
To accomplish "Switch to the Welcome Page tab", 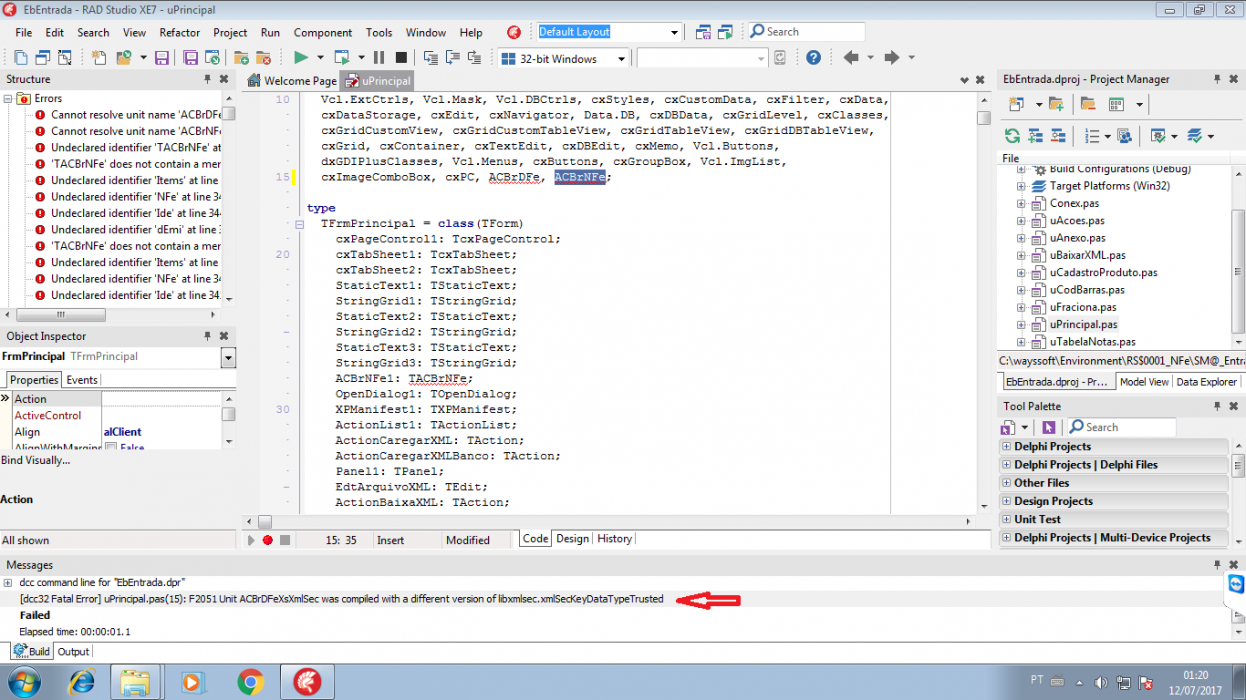I will click(293, 81).
